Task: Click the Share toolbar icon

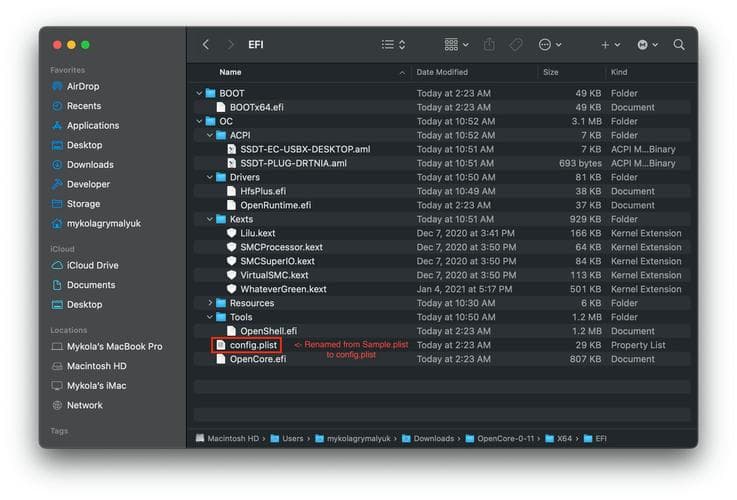Action: tap(489, 45)
